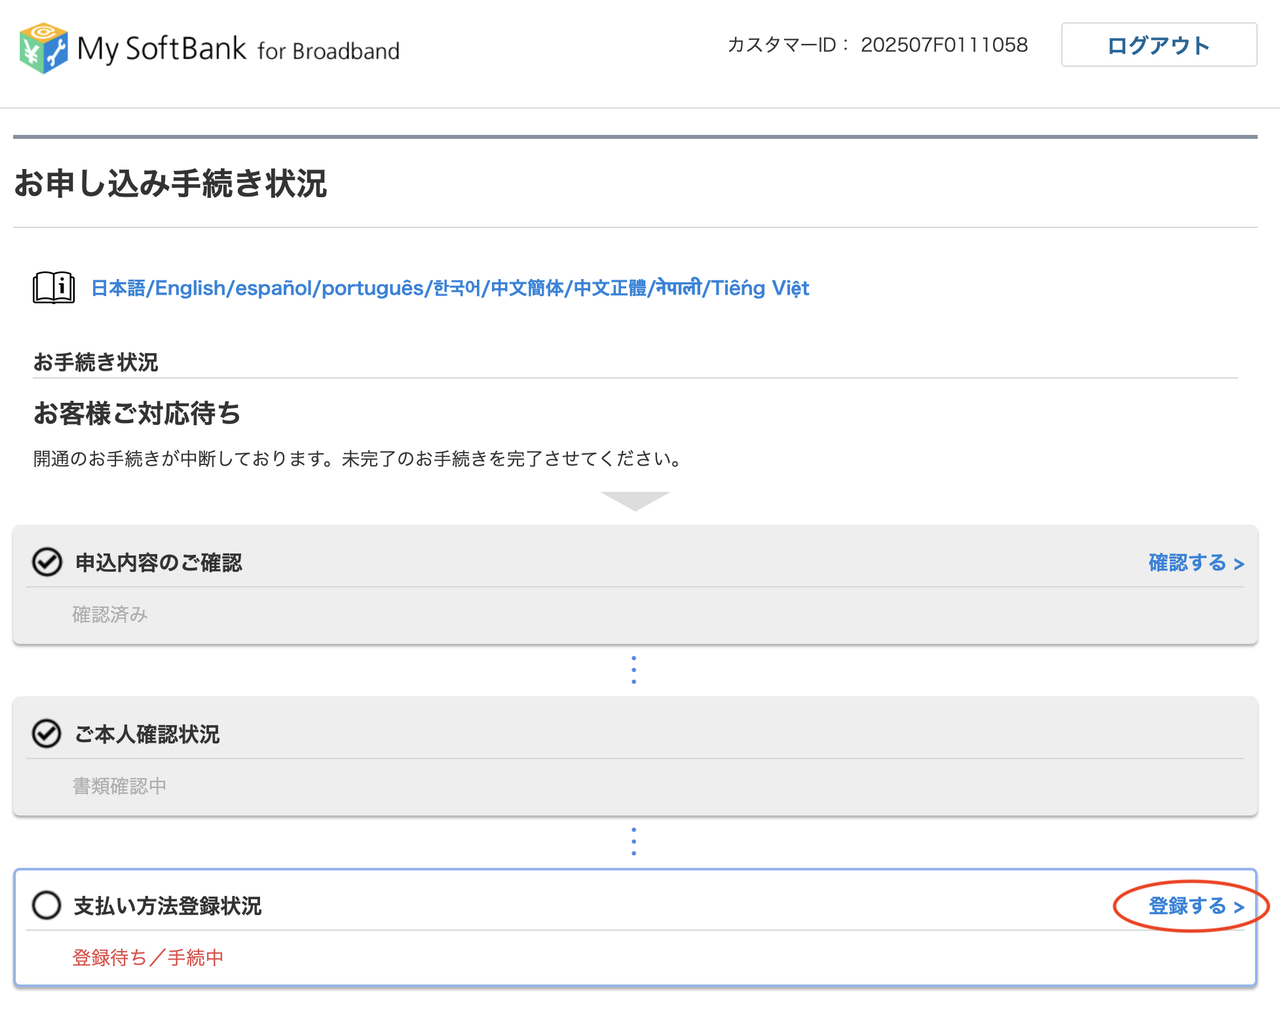
Task: Select the customer ID 202507F0111058
Action: [x=944, y=45]
